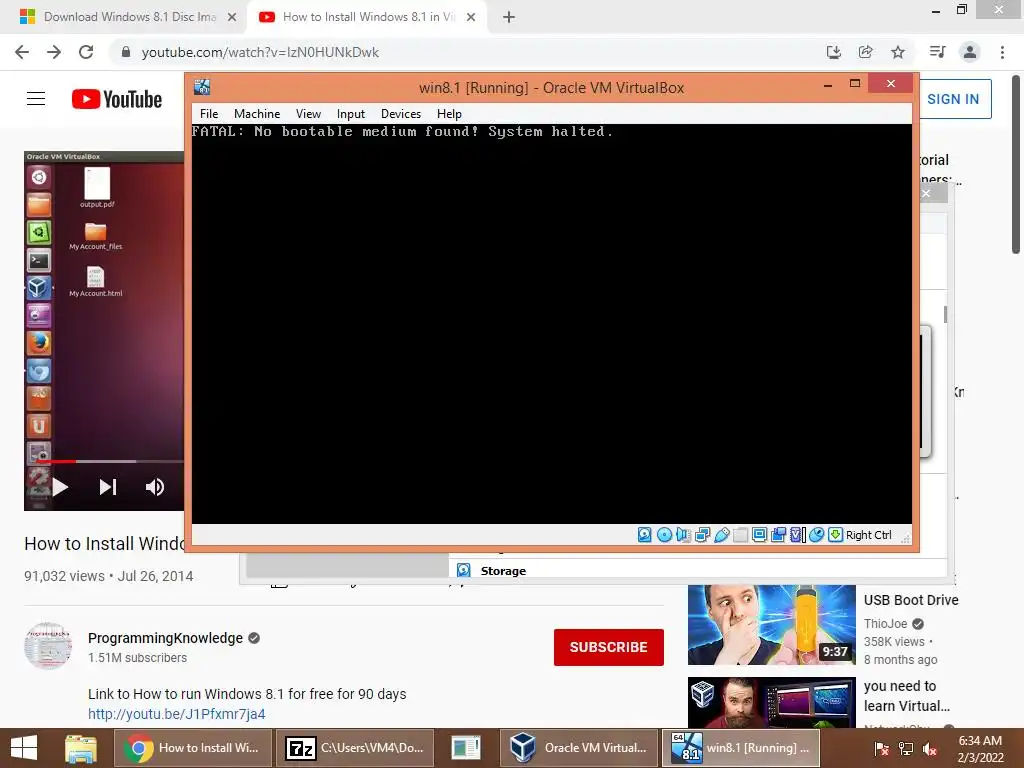Click the Action Center flag tray icon
Screen dimensions: 1024x768
point(882,749)
